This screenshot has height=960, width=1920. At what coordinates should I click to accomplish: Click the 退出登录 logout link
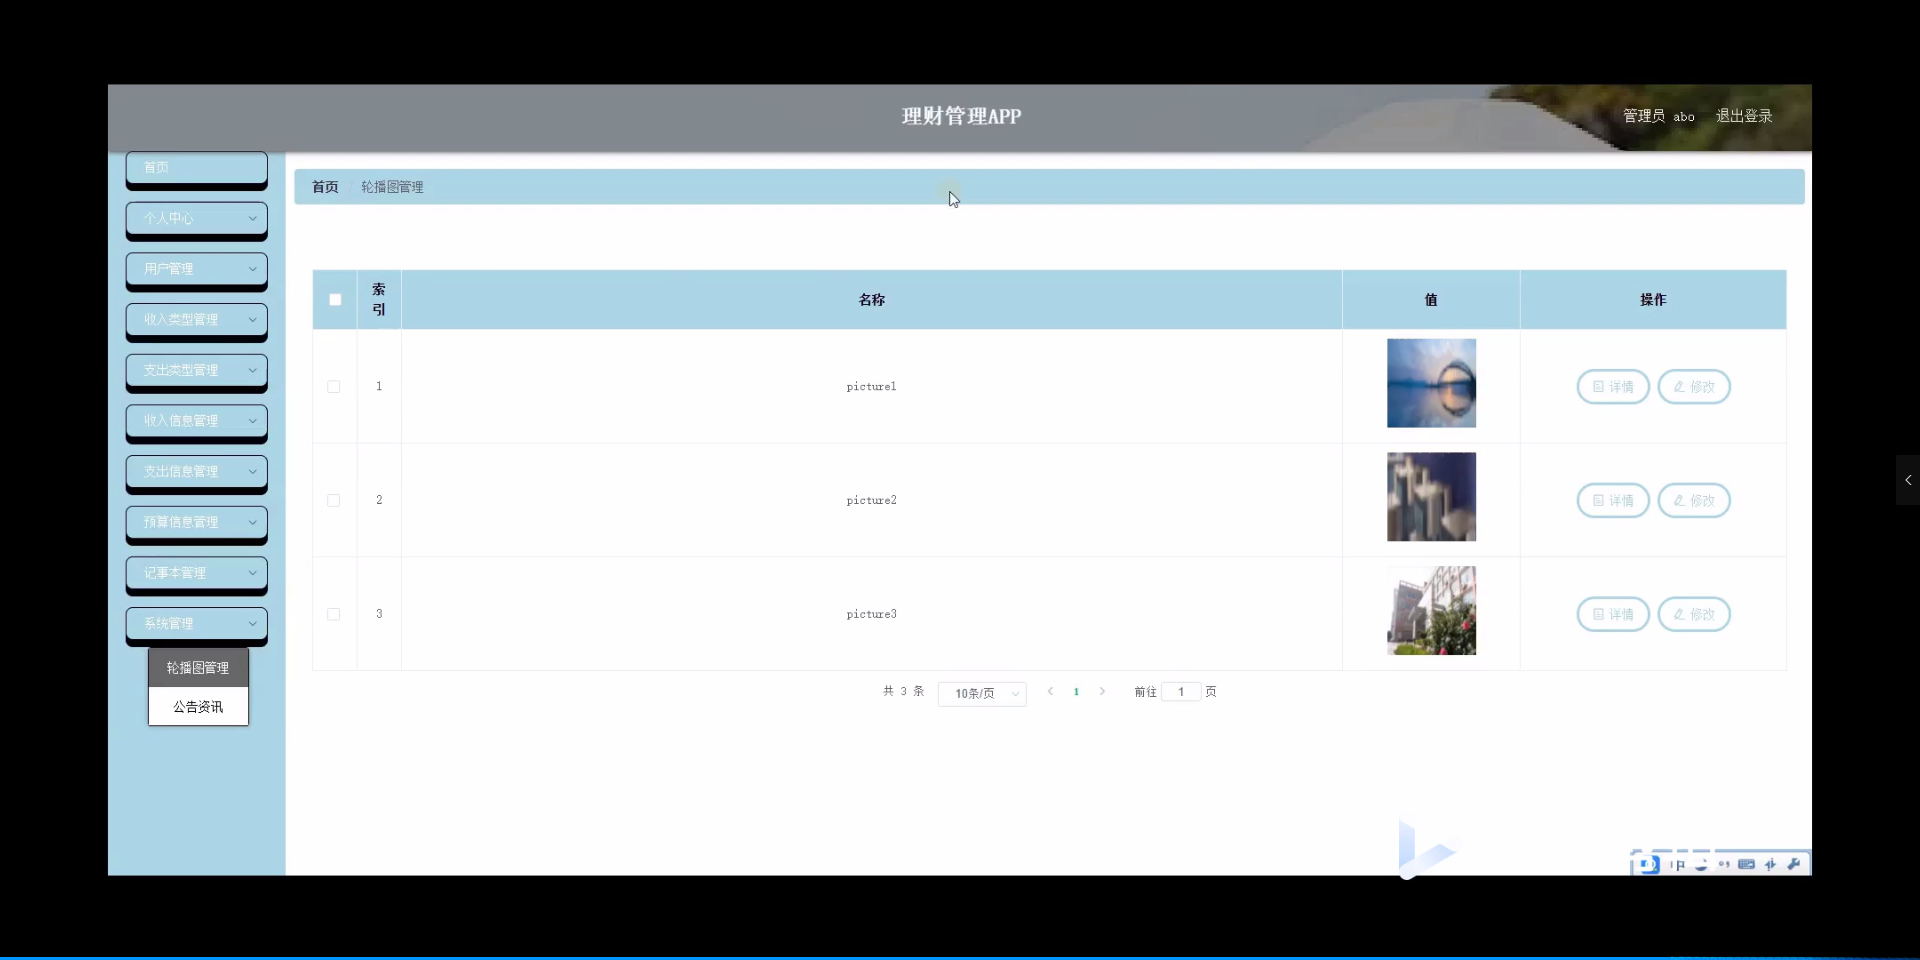[x=1744, y=115]
